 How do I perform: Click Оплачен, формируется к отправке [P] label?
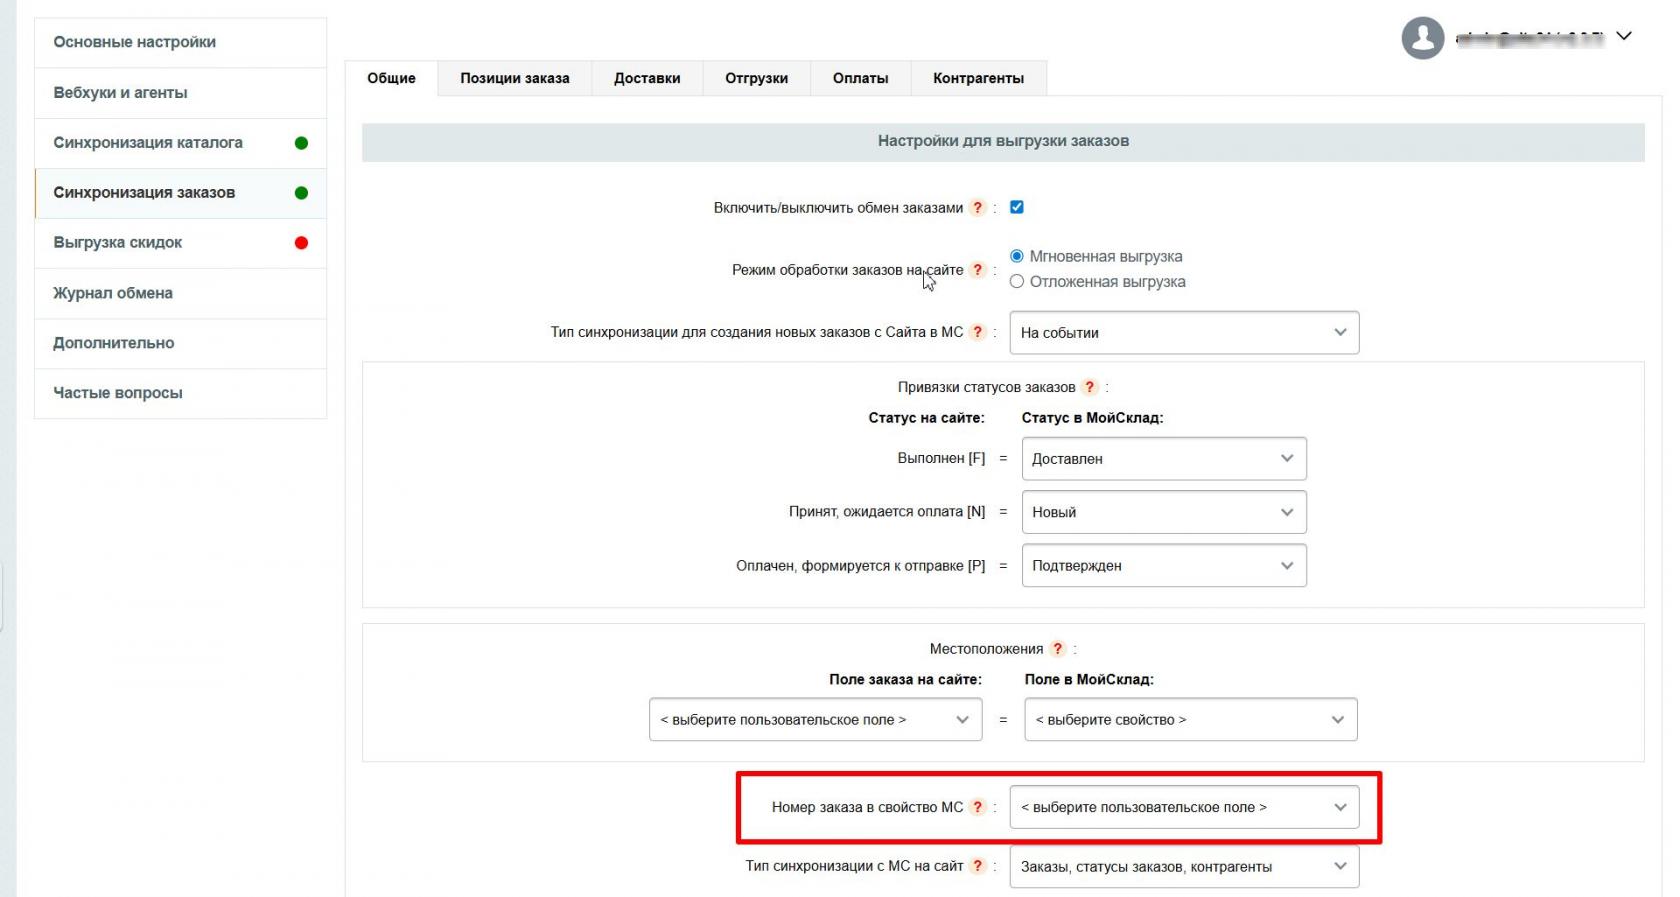click(861, 566)
